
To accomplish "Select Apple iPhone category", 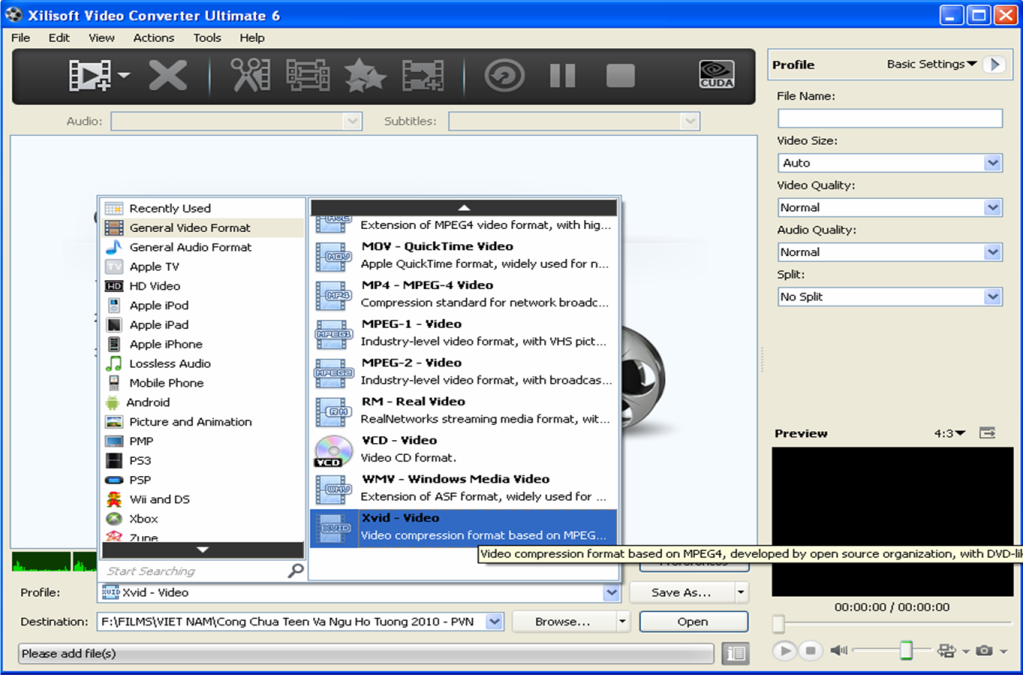I will [203, 344].
